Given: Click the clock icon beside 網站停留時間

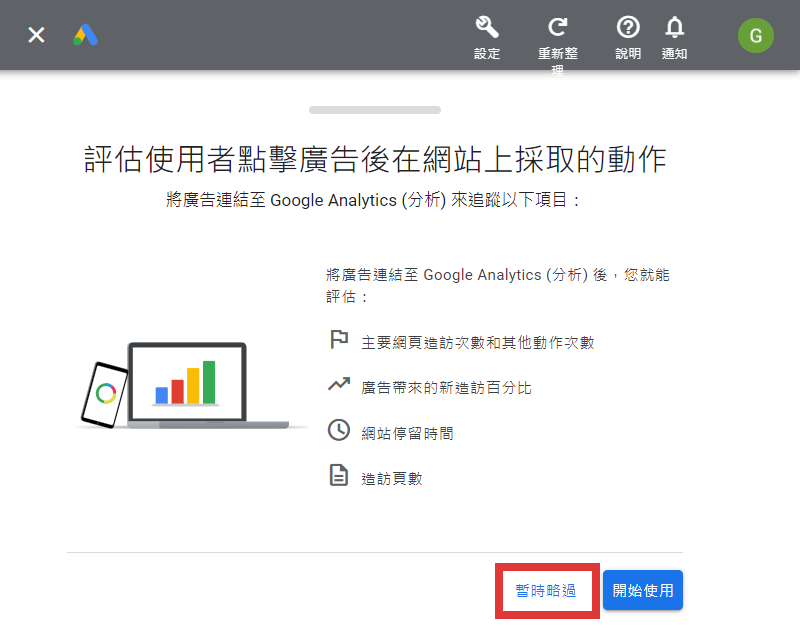Looking at the screenshot, I should pyautogui.click(x=339, y=430).
